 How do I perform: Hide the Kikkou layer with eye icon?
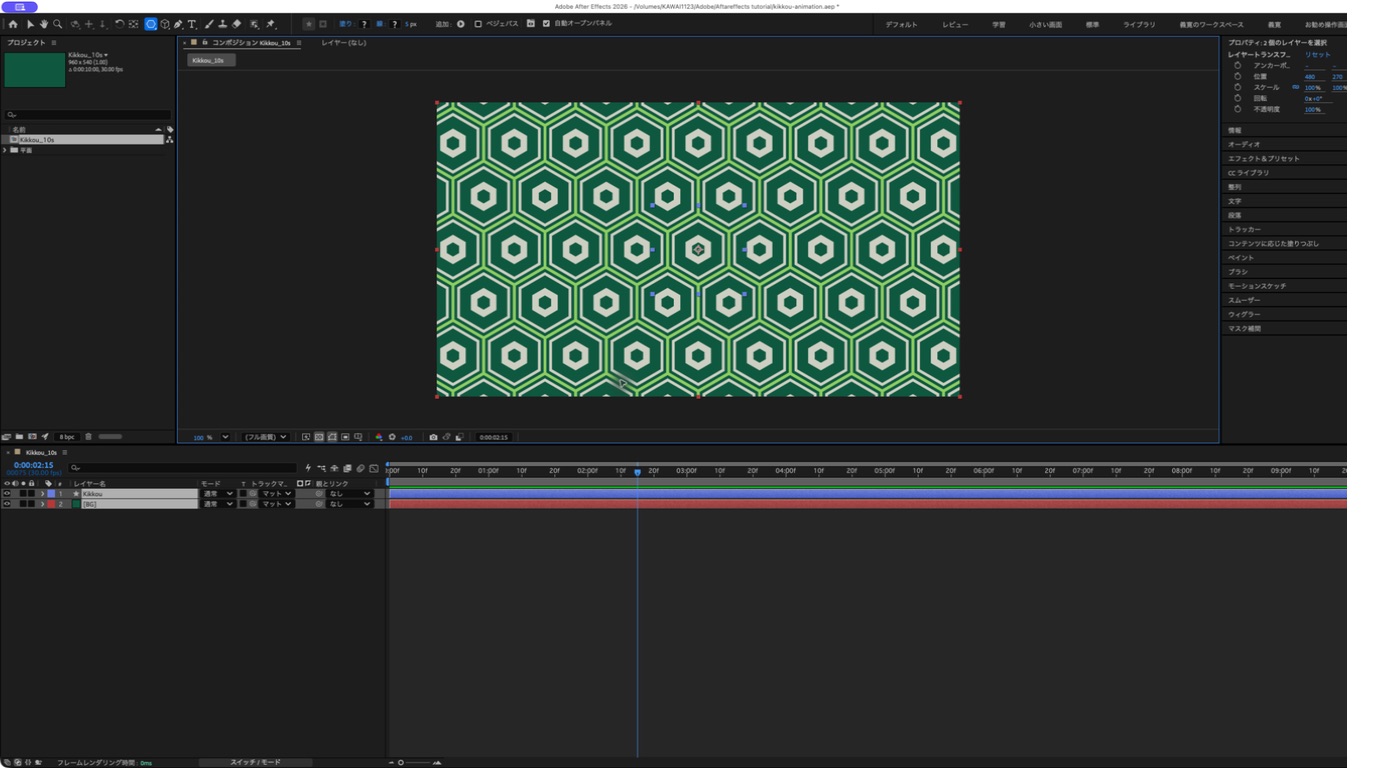click(x=7, y=494)
